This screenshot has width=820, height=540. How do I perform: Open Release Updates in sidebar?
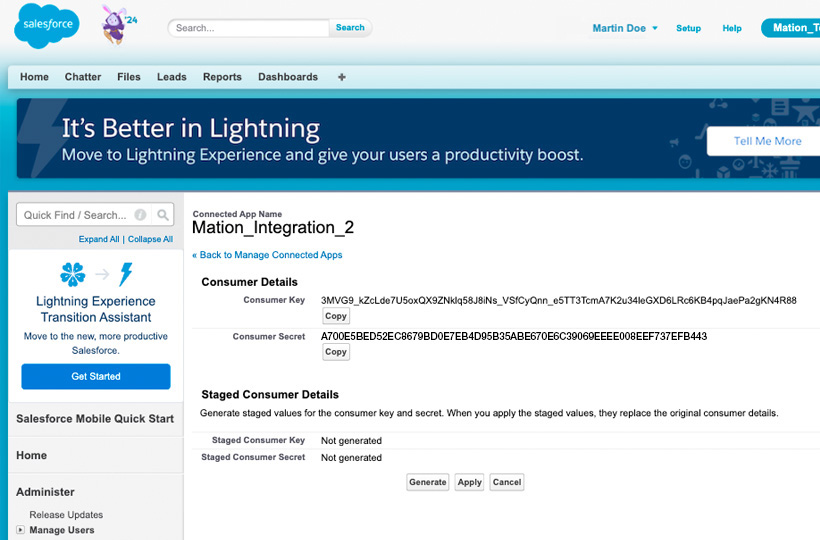[x=66, y=514]
